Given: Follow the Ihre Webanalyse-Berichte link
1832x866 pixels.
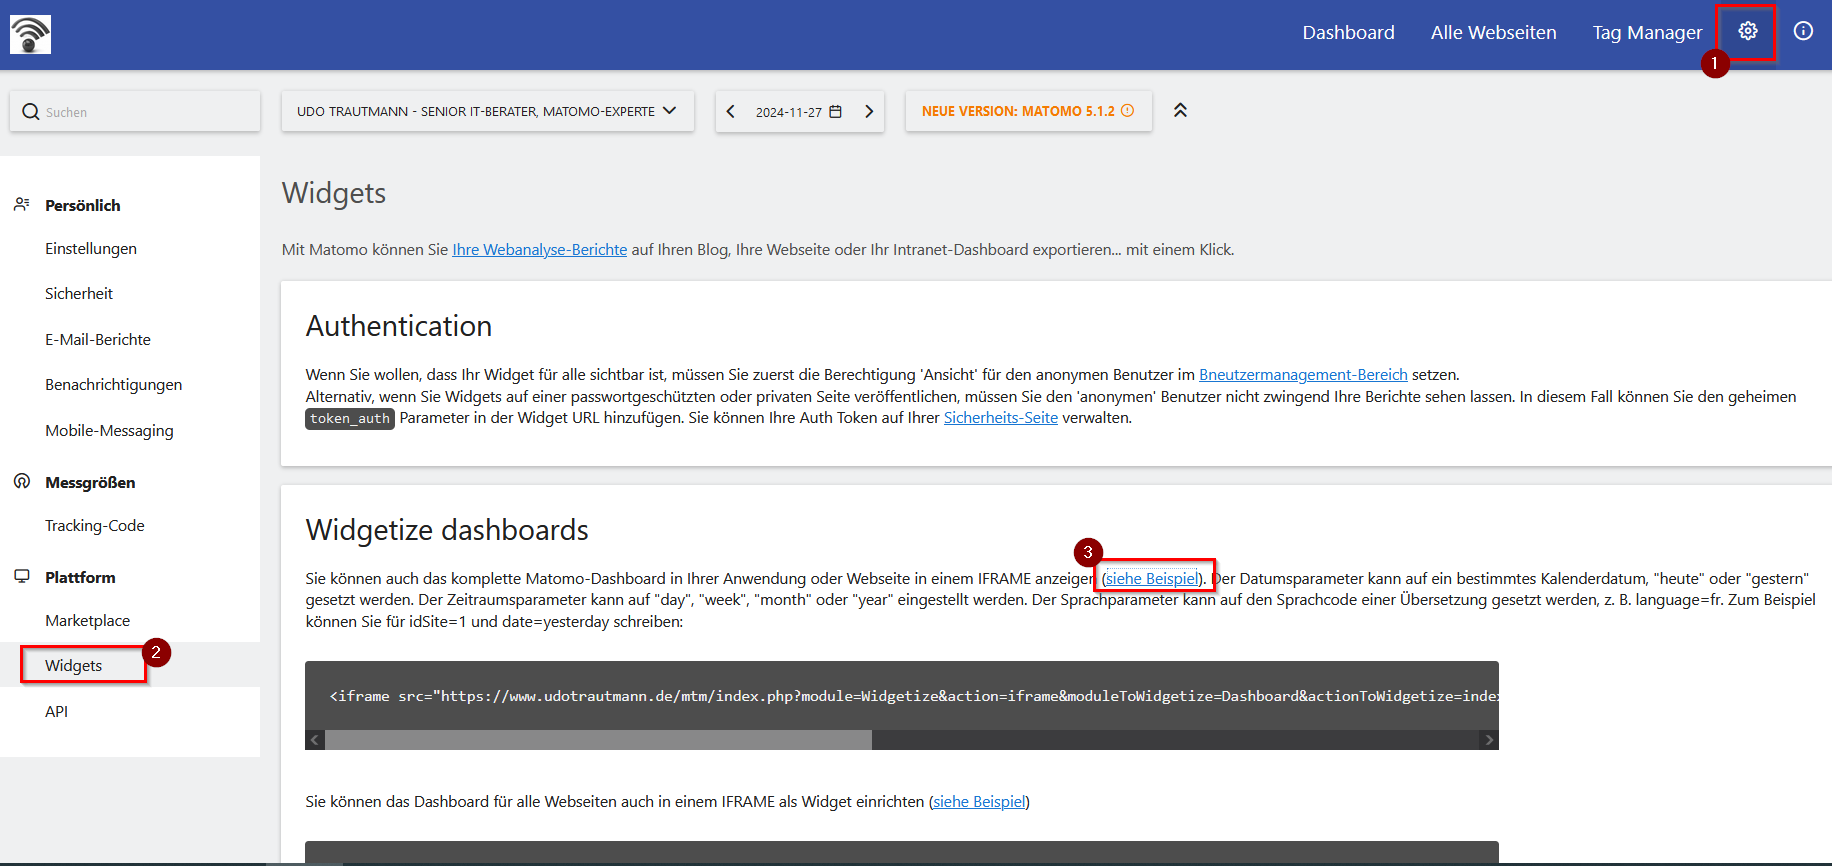Looking at the screenshot, I should 540,249.
